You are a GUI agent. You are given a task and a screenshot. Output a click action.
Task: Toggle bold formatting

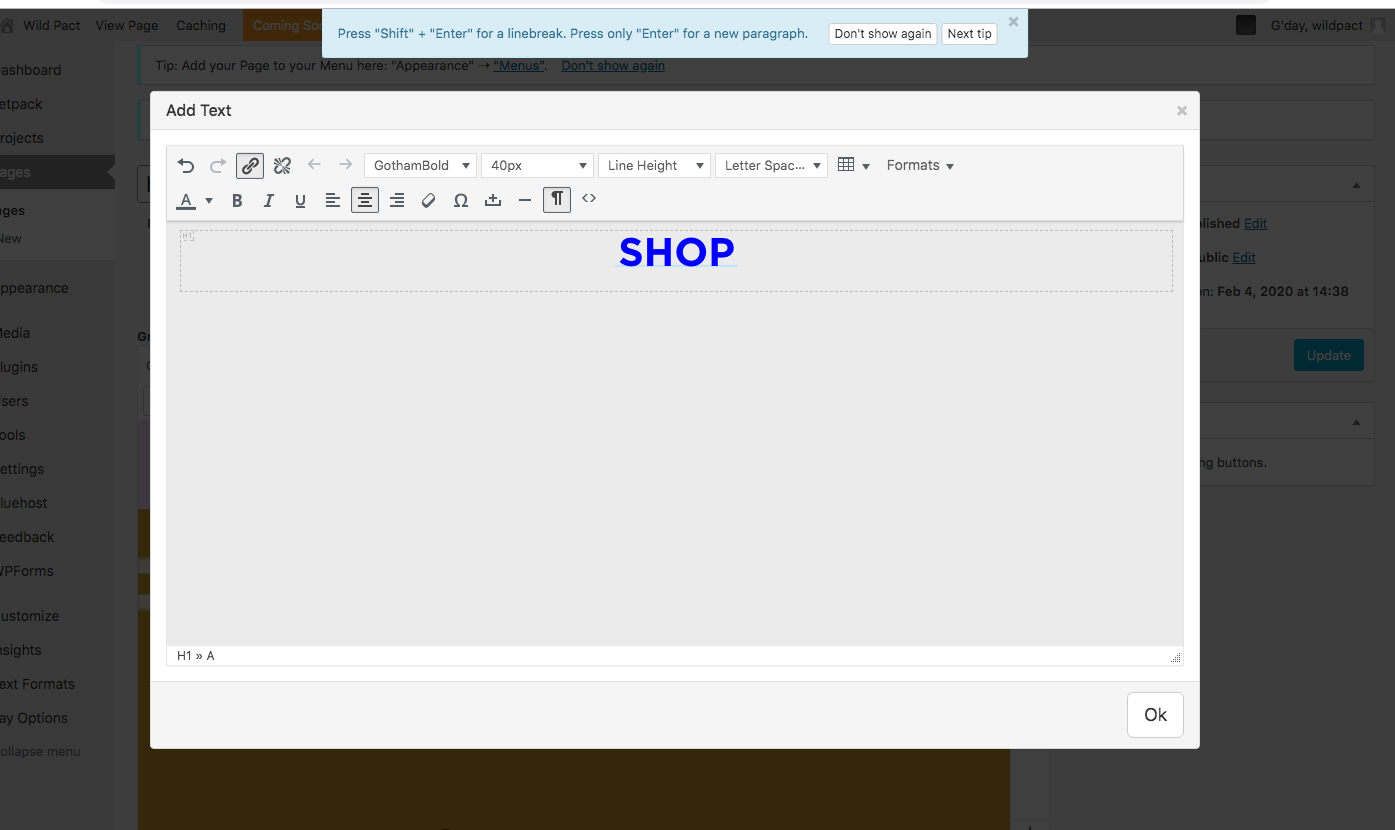[x=237, y=200]
